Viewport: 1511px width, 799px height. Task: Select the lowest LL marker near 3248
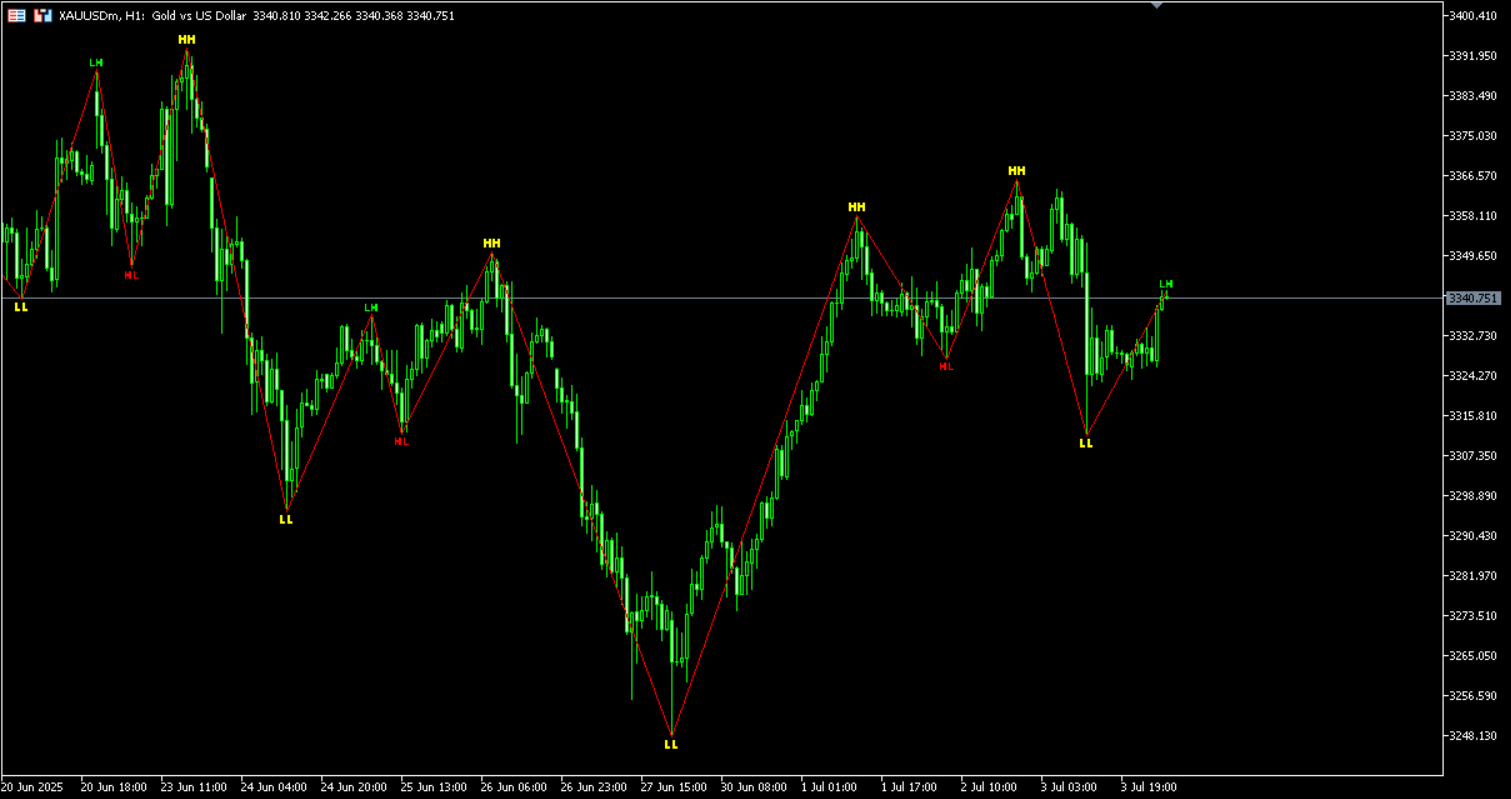671,745
